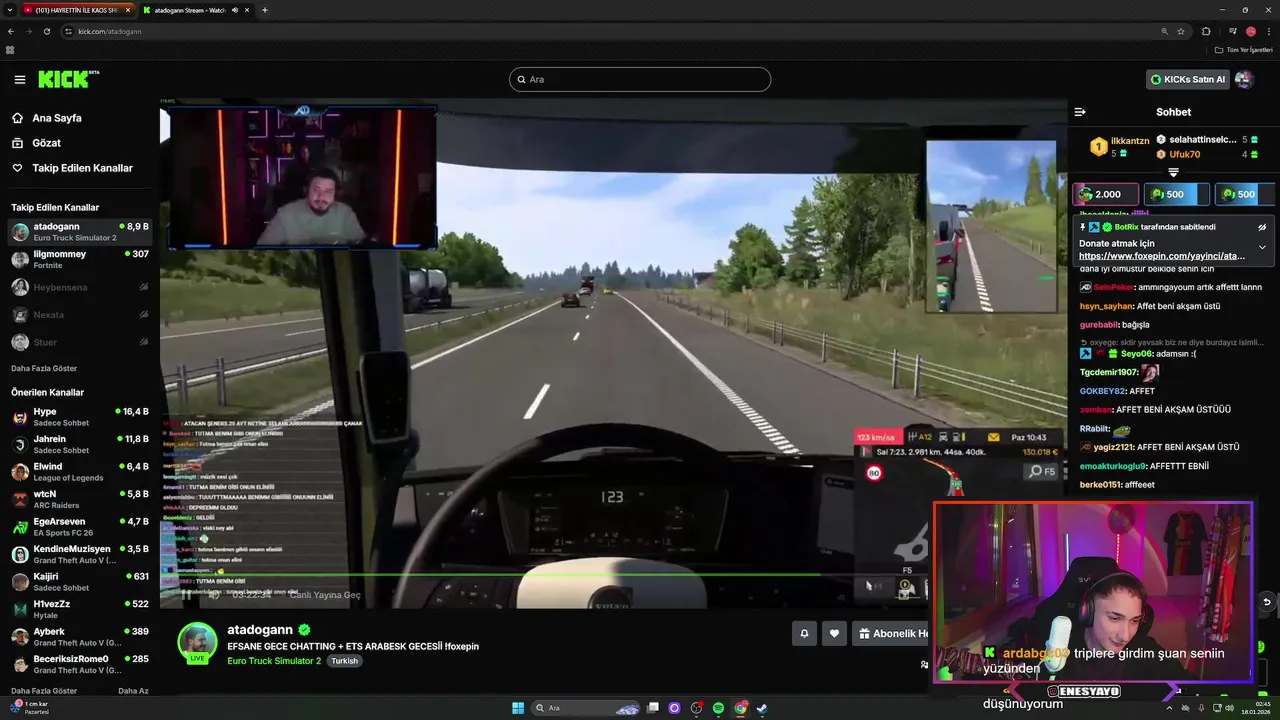Image resolution: width=1280 pixels, height=720 pixels.
Task: Click Canlı Yayına Geç in player
Action: [x=324, y=595]
